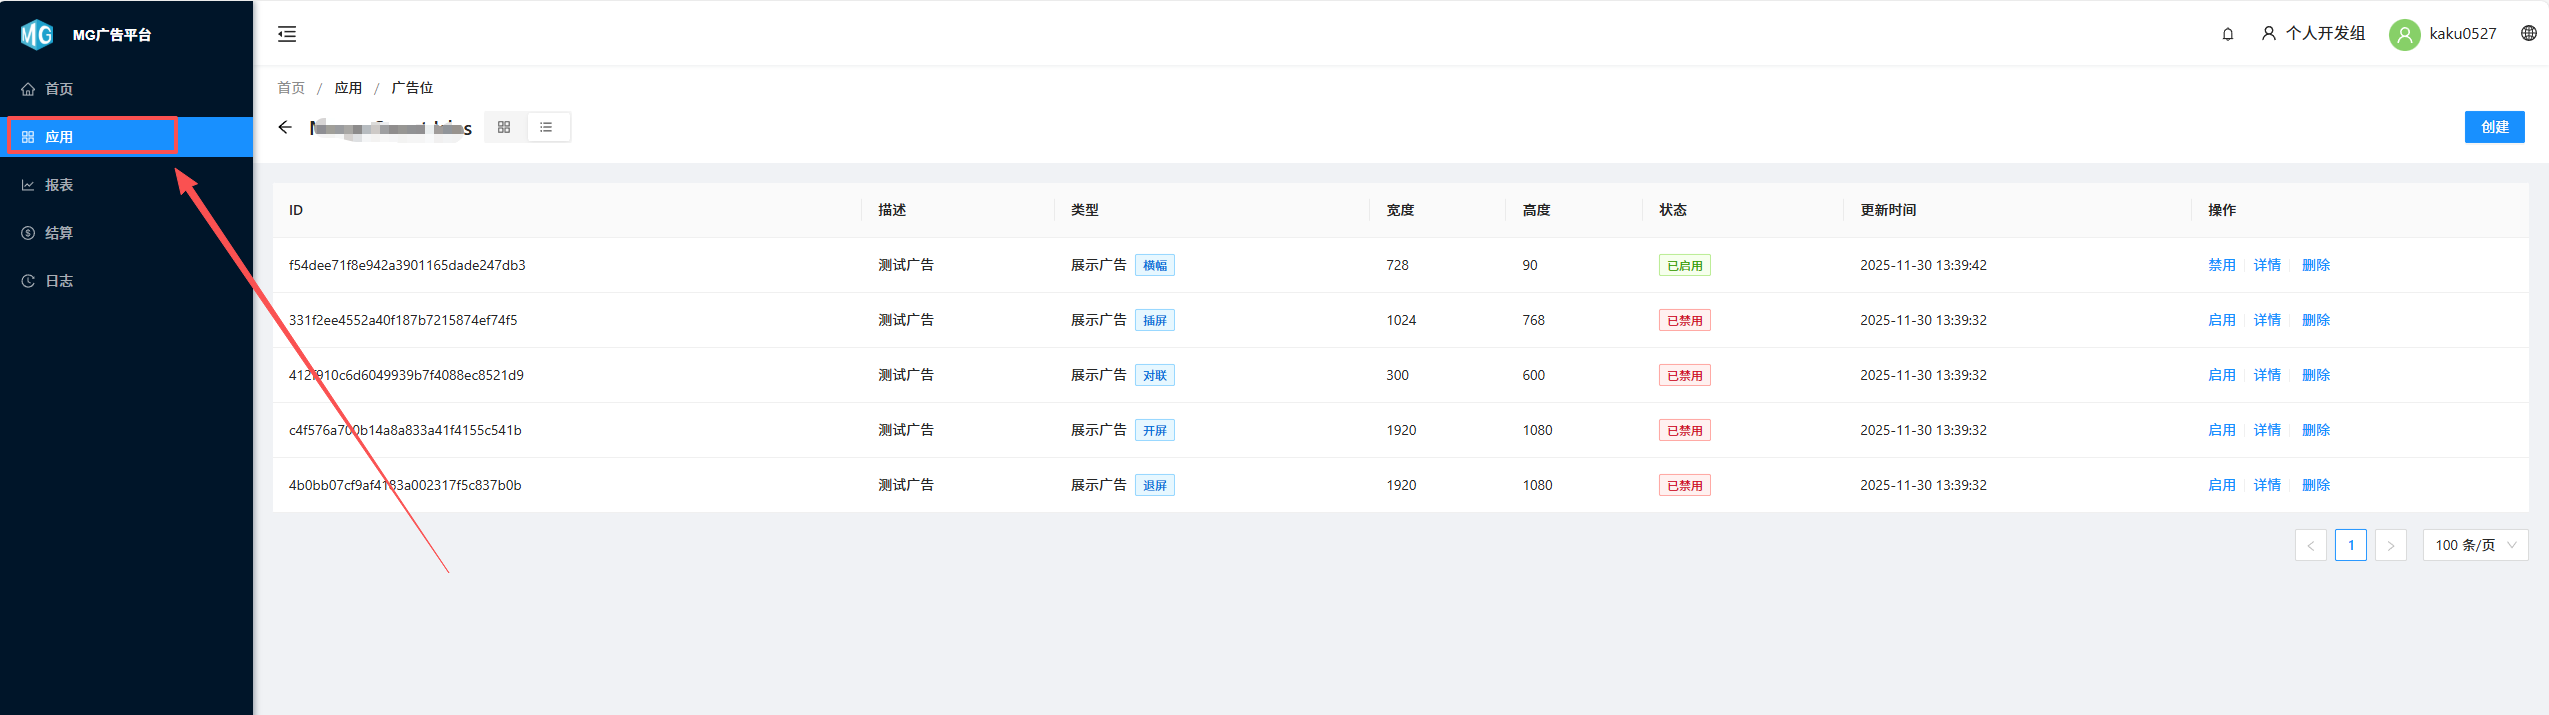Delete the last 1920x1080 ad slot row
This screenshot has height=715, width=2549.
(x=2315, y=485)
